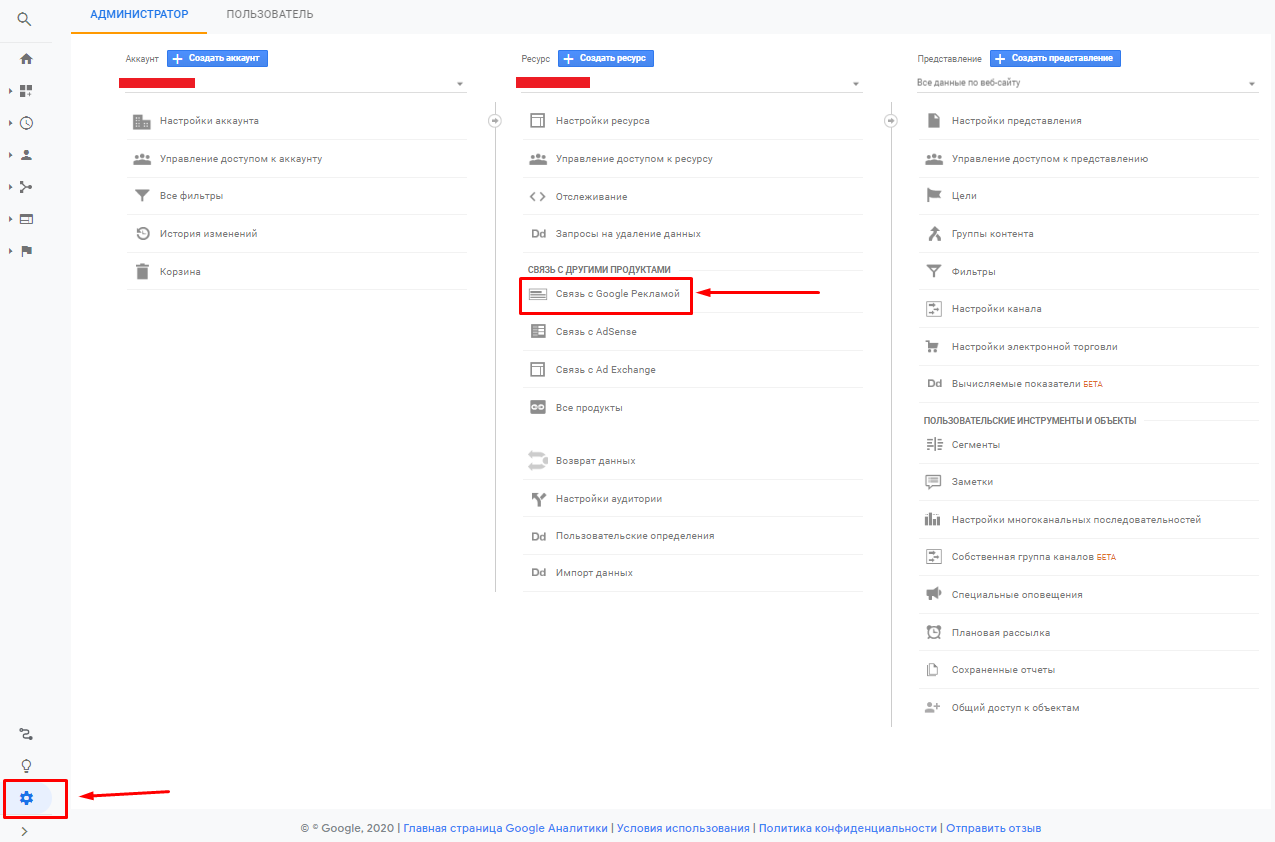
Task: Open Настройки многоканальных последовательностей
Action: point(1076,520)
